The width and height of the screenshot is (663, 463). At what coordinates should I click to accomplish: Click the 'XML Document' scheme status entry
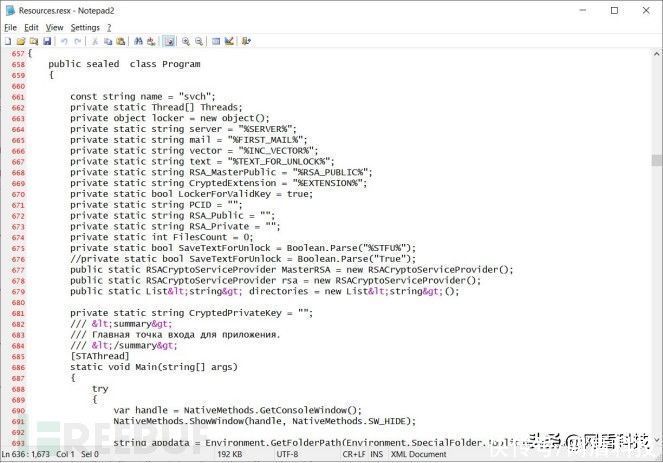coord(419,454)
